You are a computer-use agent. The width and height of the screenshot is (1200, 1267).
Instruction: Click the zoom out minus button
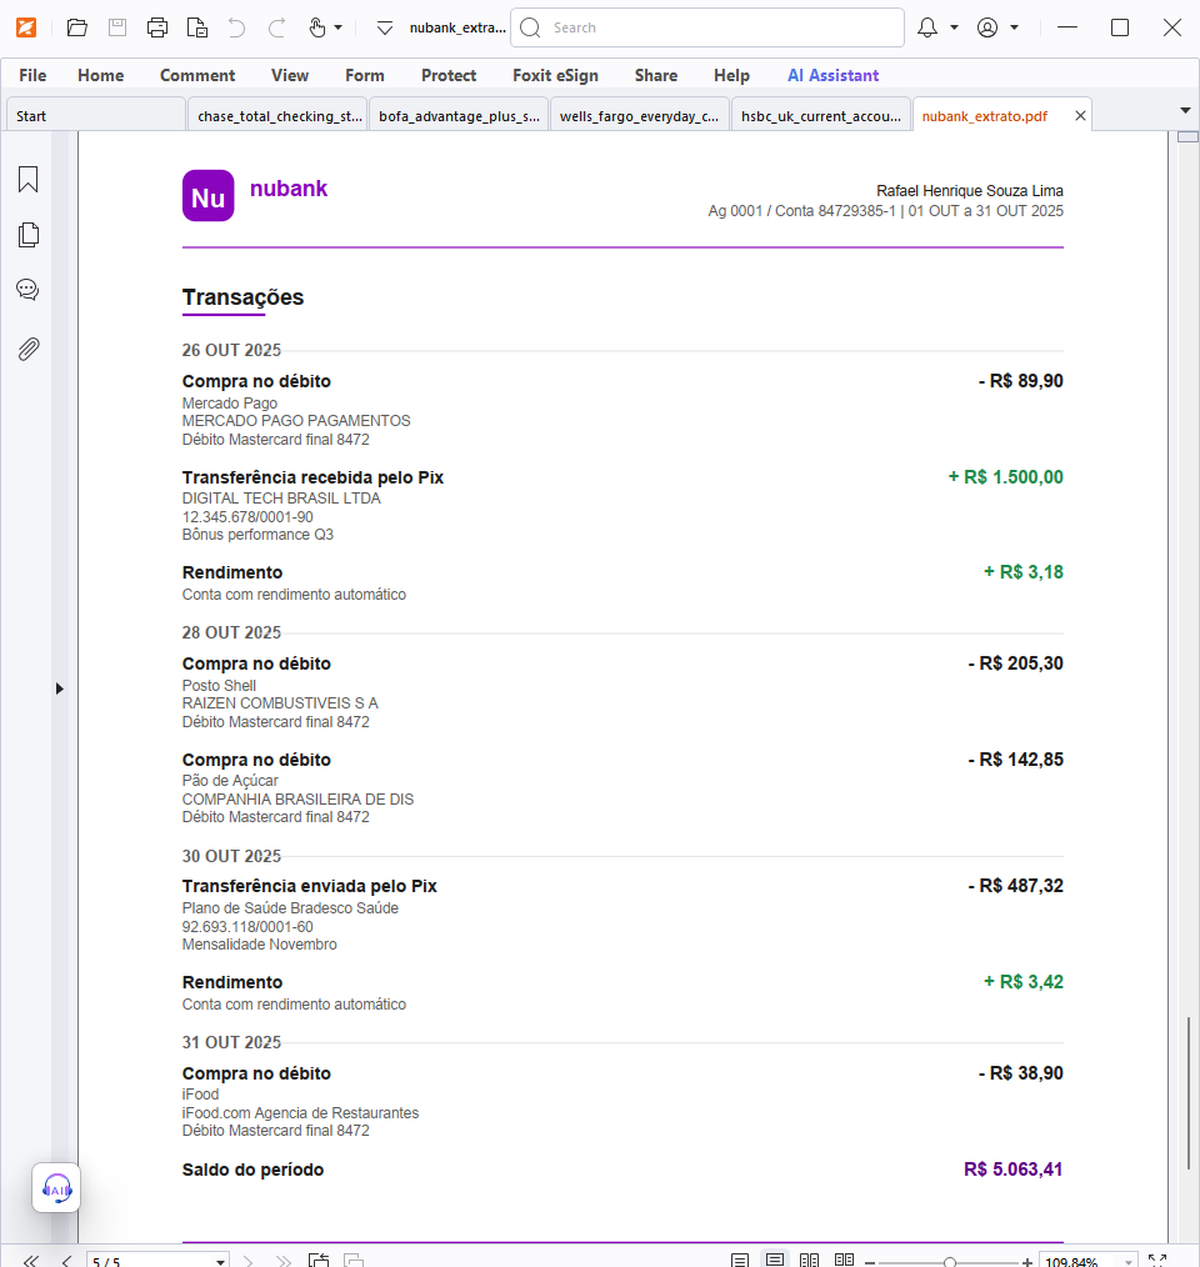tap(870, 1262)
